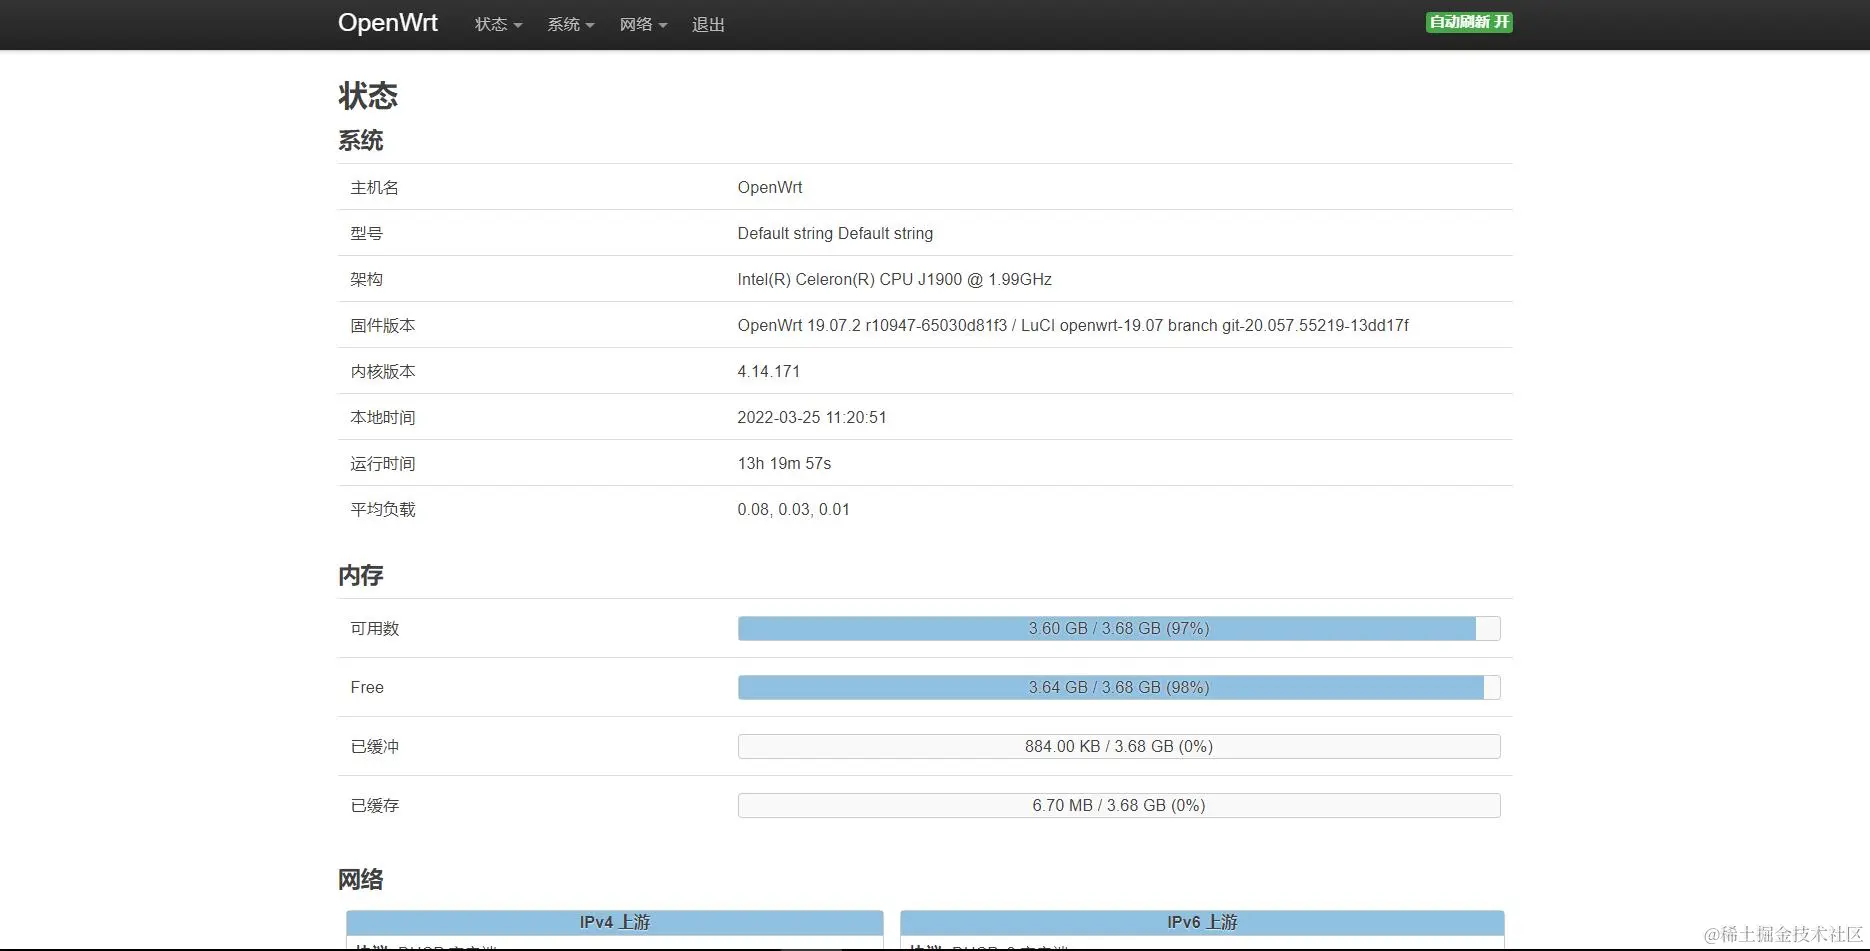Click the Free memory row label
1870x951 pixels.
(x=367, y=687)
